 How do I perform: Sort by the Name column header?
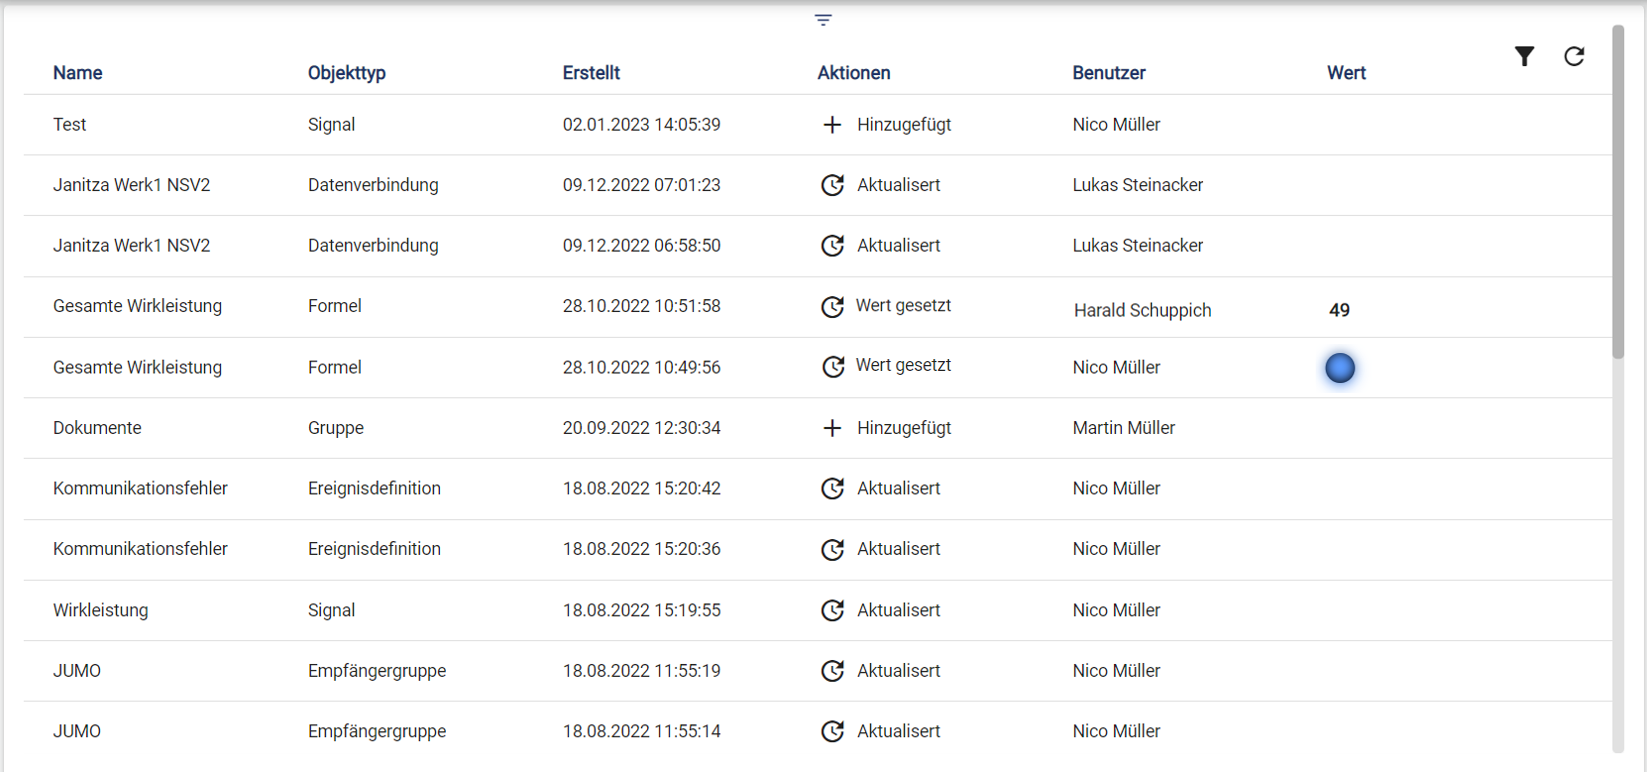78,73
